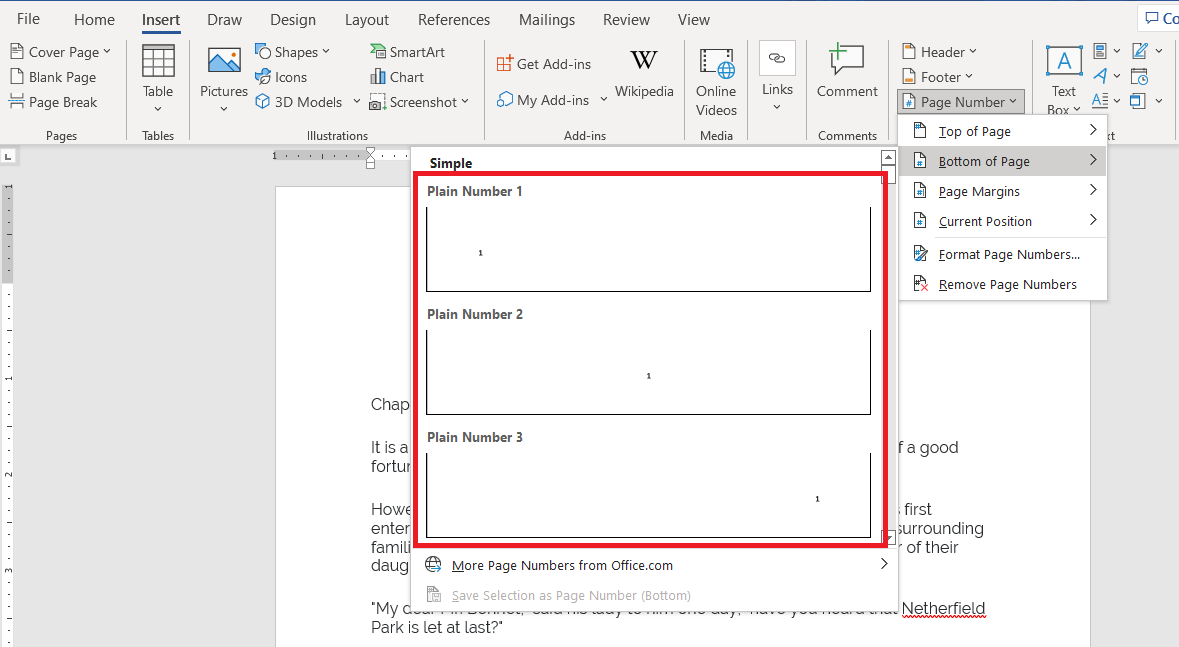Image resolution: width=1179 pixels, height=647 pixels.
Task: Open the Current Position submenu
Action: point(1002,221)
